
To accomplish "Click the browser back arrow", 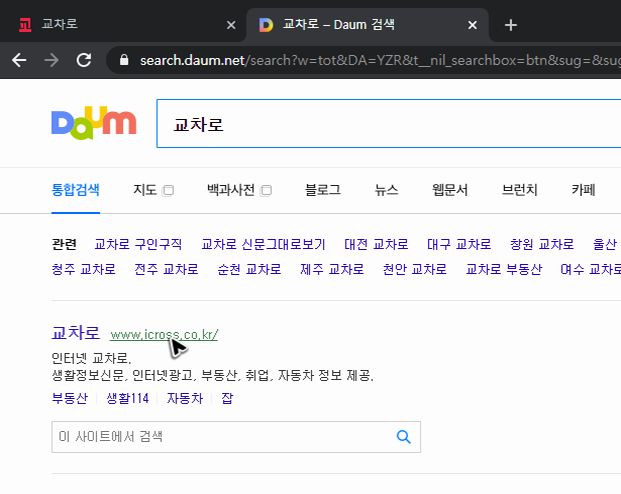I will [x=19, y=60].
